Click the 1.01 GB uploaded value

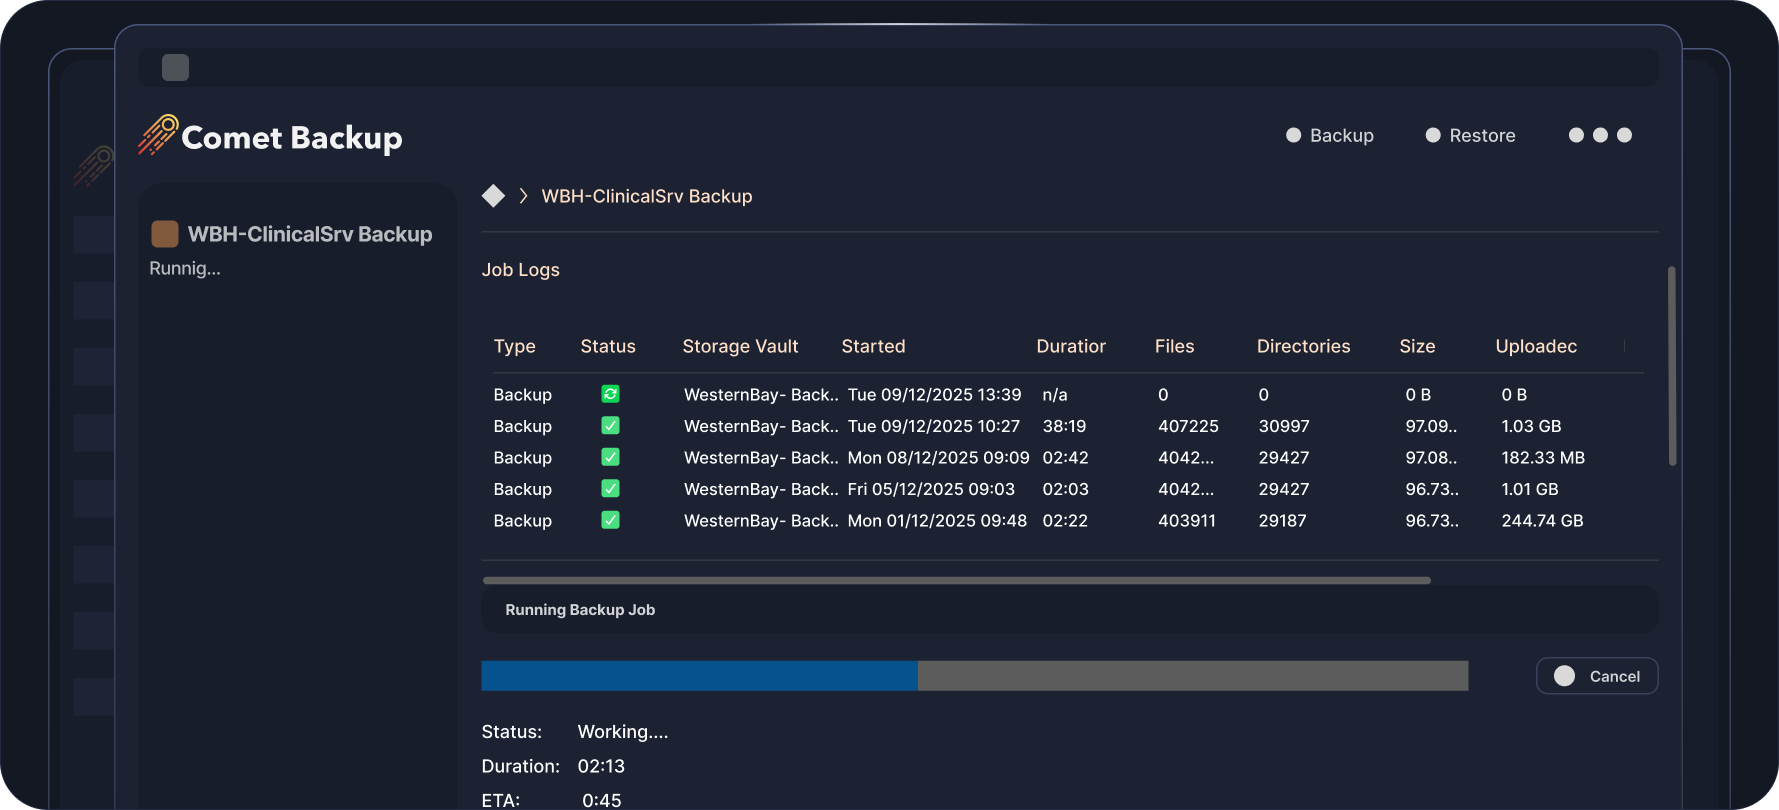(1530, 489)
